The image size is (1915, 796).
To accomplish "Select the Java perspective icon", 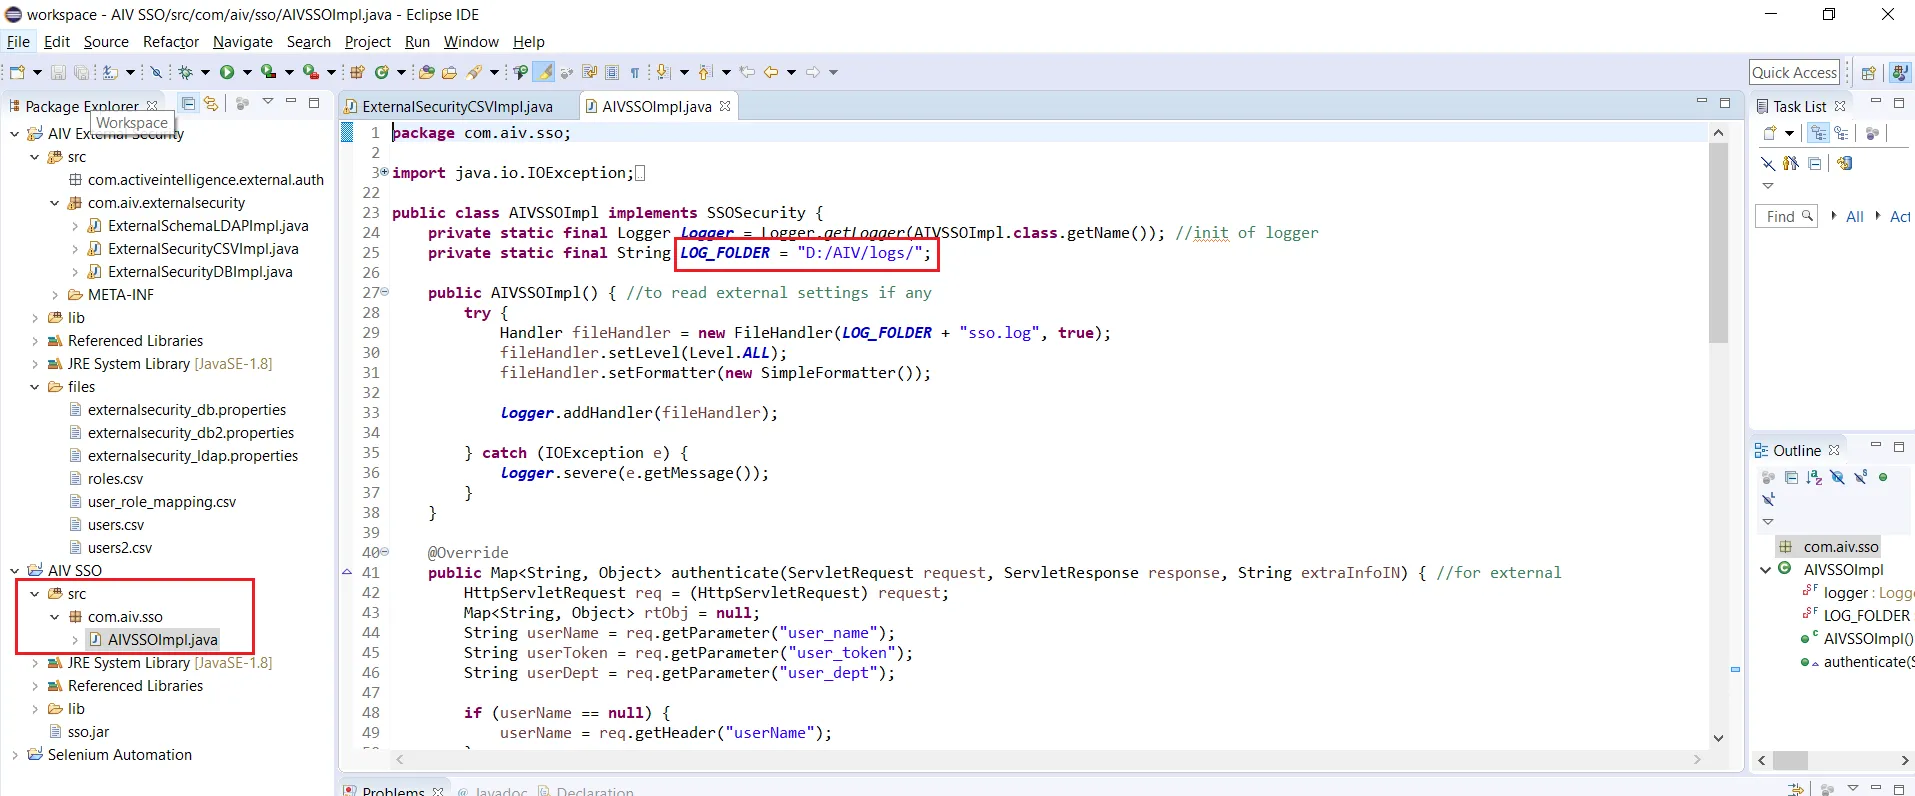I will [1900, 72].
